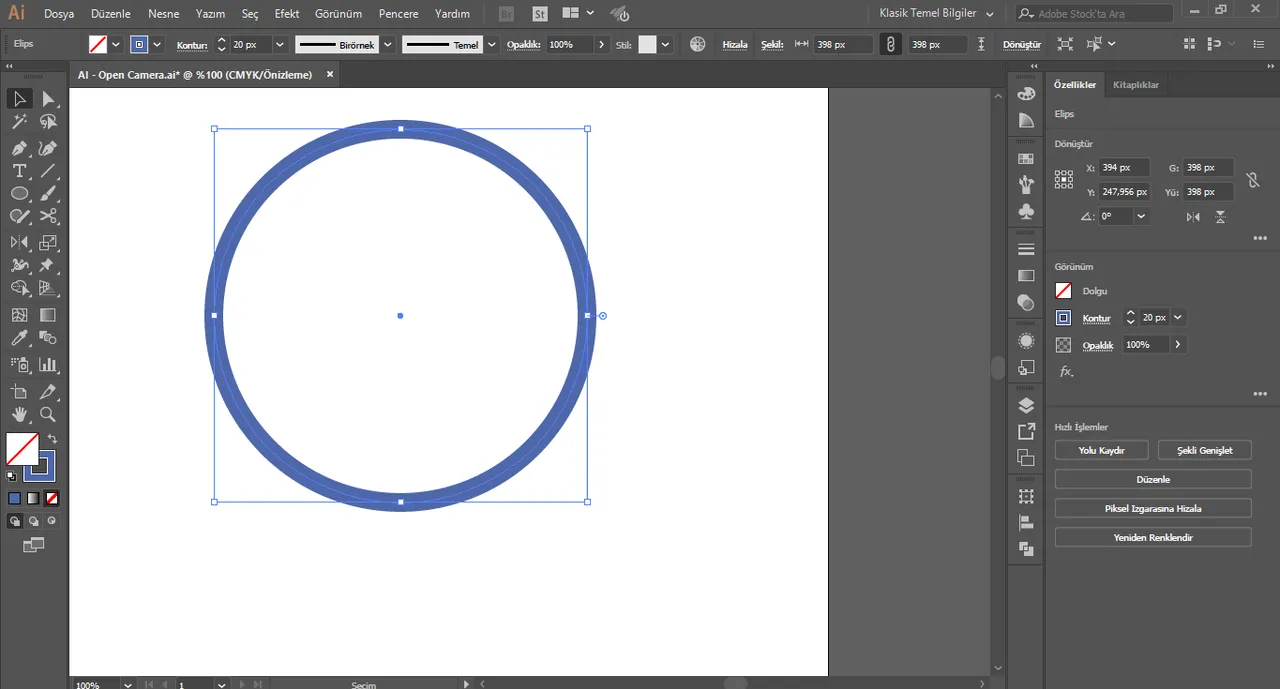The height and width of the screenshot is (689, 1280).
Task: Flip vertically in Properties panel
Action: point(1221,216)
